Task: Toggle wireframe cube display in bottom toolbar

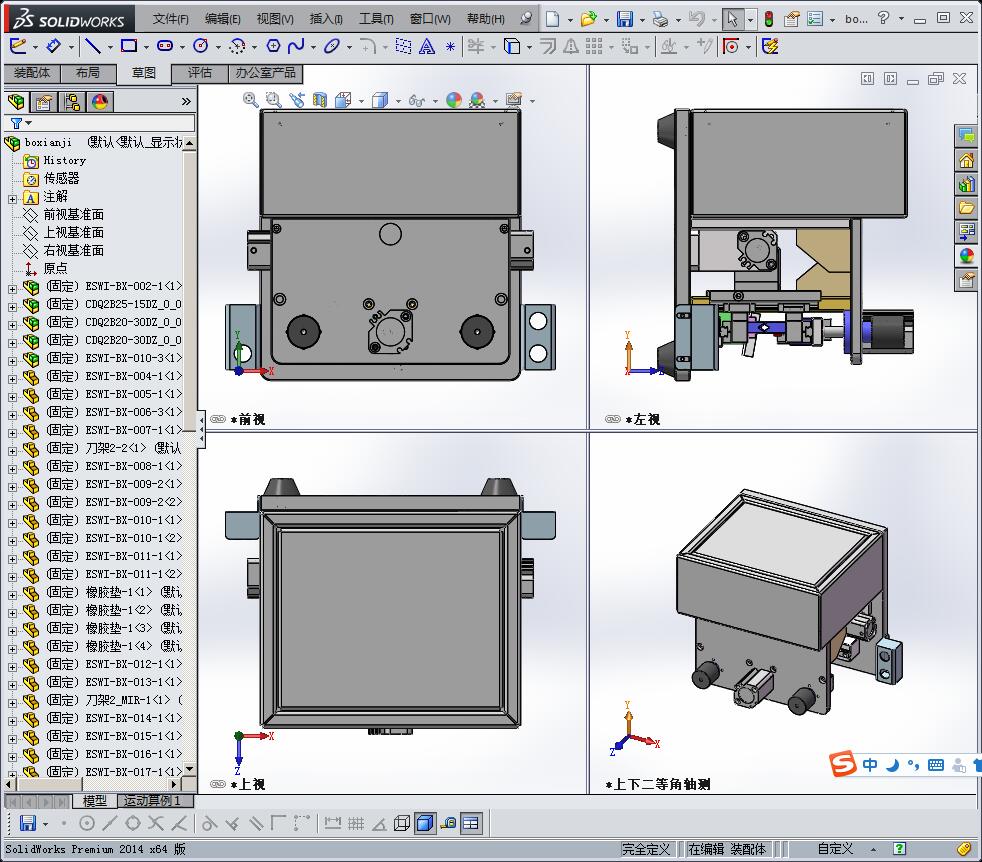Action: point(402,823)
